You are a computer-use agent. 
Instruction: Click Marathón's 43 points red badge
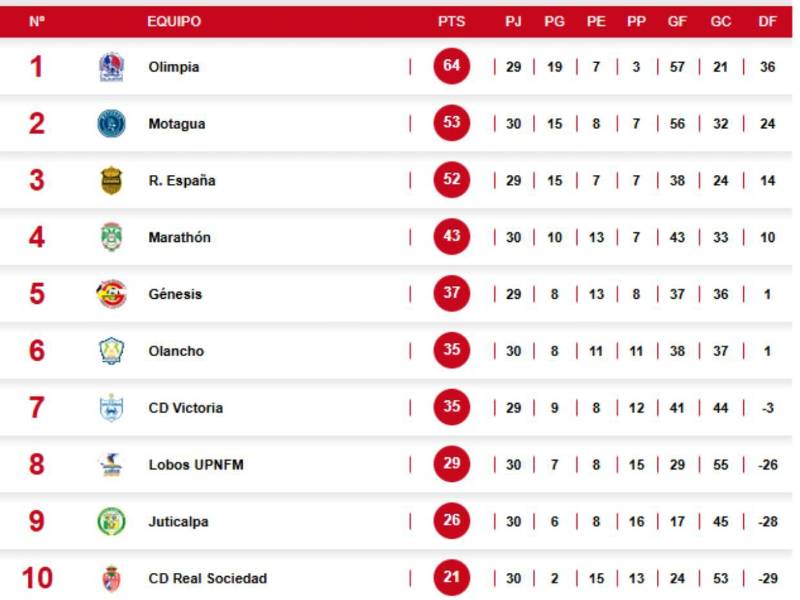pos(451,238)
